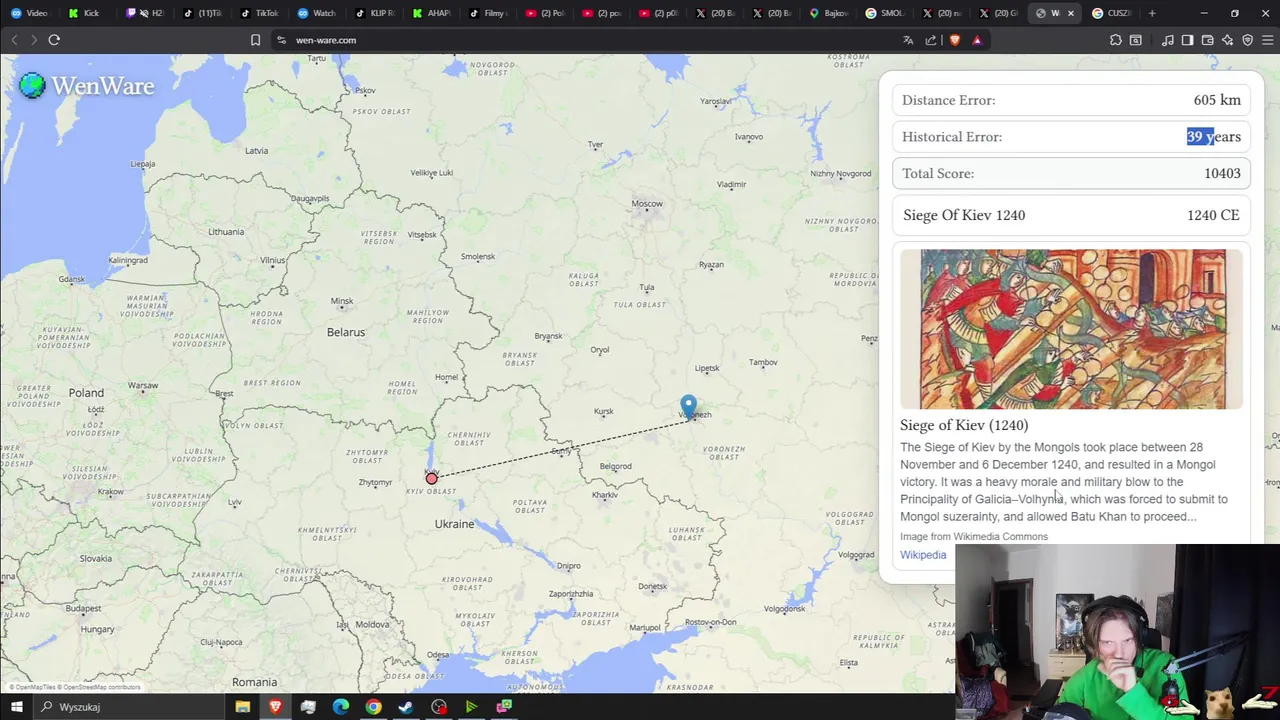1280x720 pixels.
Task: Switch to the Video tab
Action: pyautogui.click(x=28, y=13)
